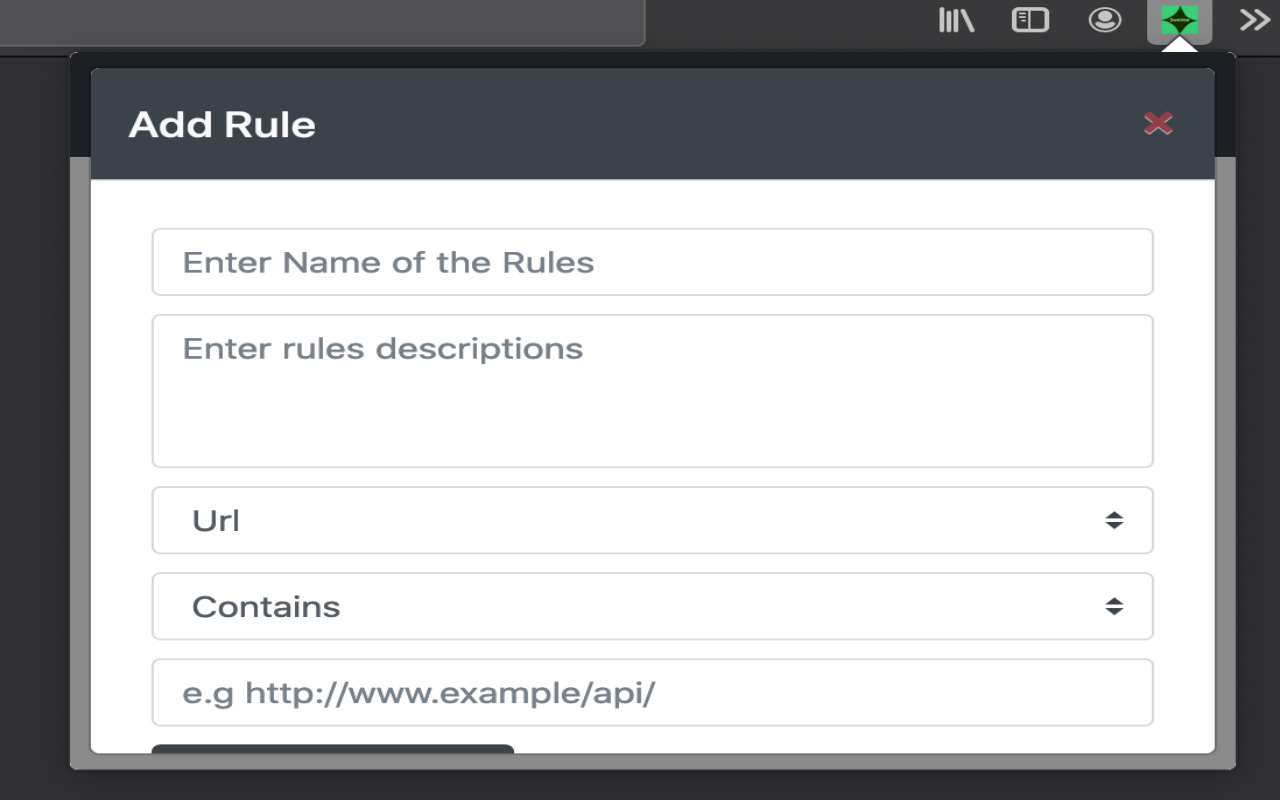This screenshot has width=1280, height=800.
Task: Click the Add Rule dialog title
Action: (222, 125)
